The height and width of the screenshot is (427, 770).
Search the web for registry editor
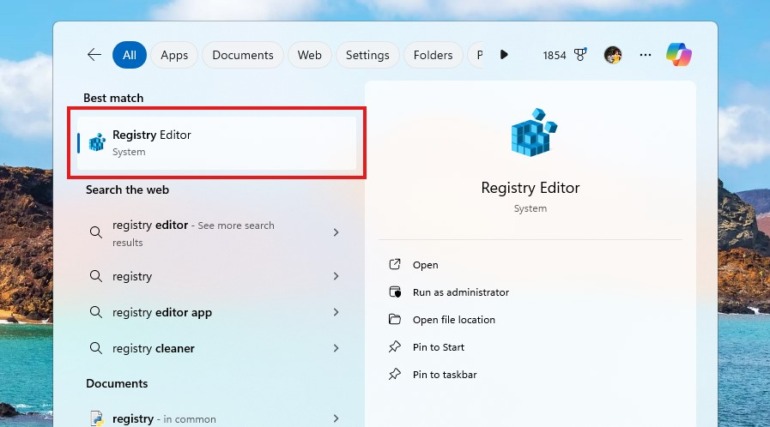(193, 233)
